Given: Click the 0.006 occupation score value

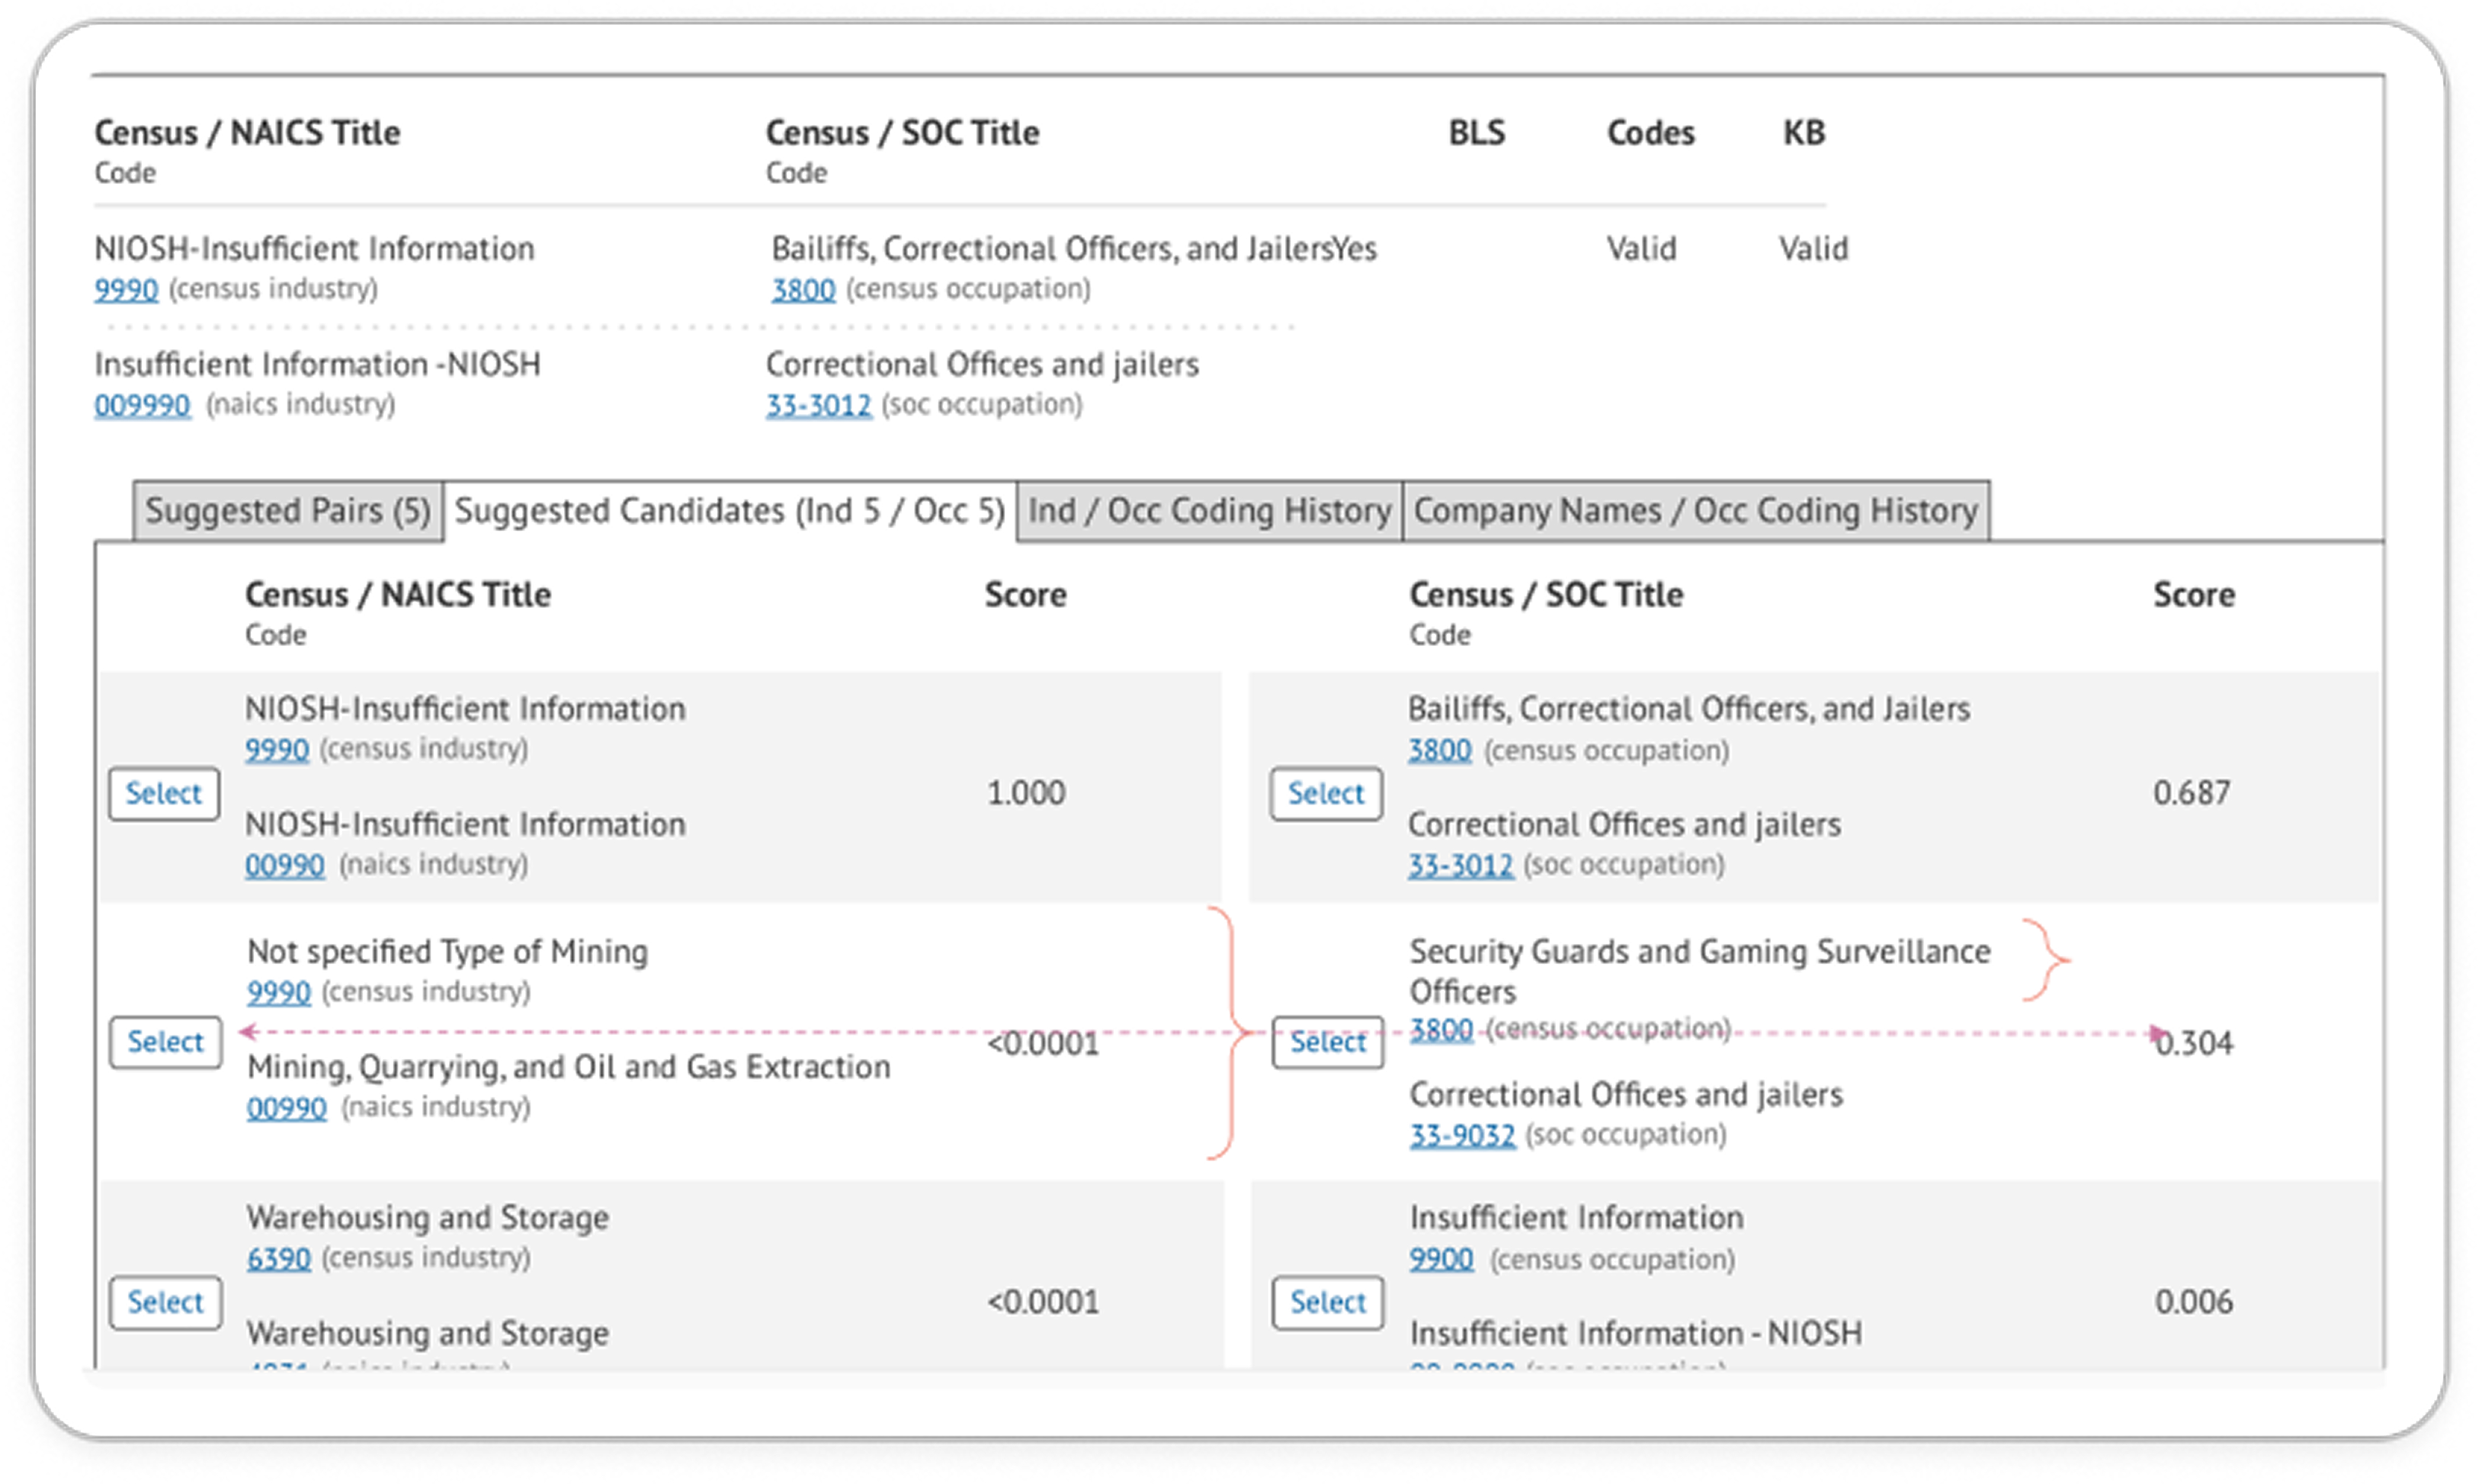Looking at the screenshot, I should point(2194,1302).
